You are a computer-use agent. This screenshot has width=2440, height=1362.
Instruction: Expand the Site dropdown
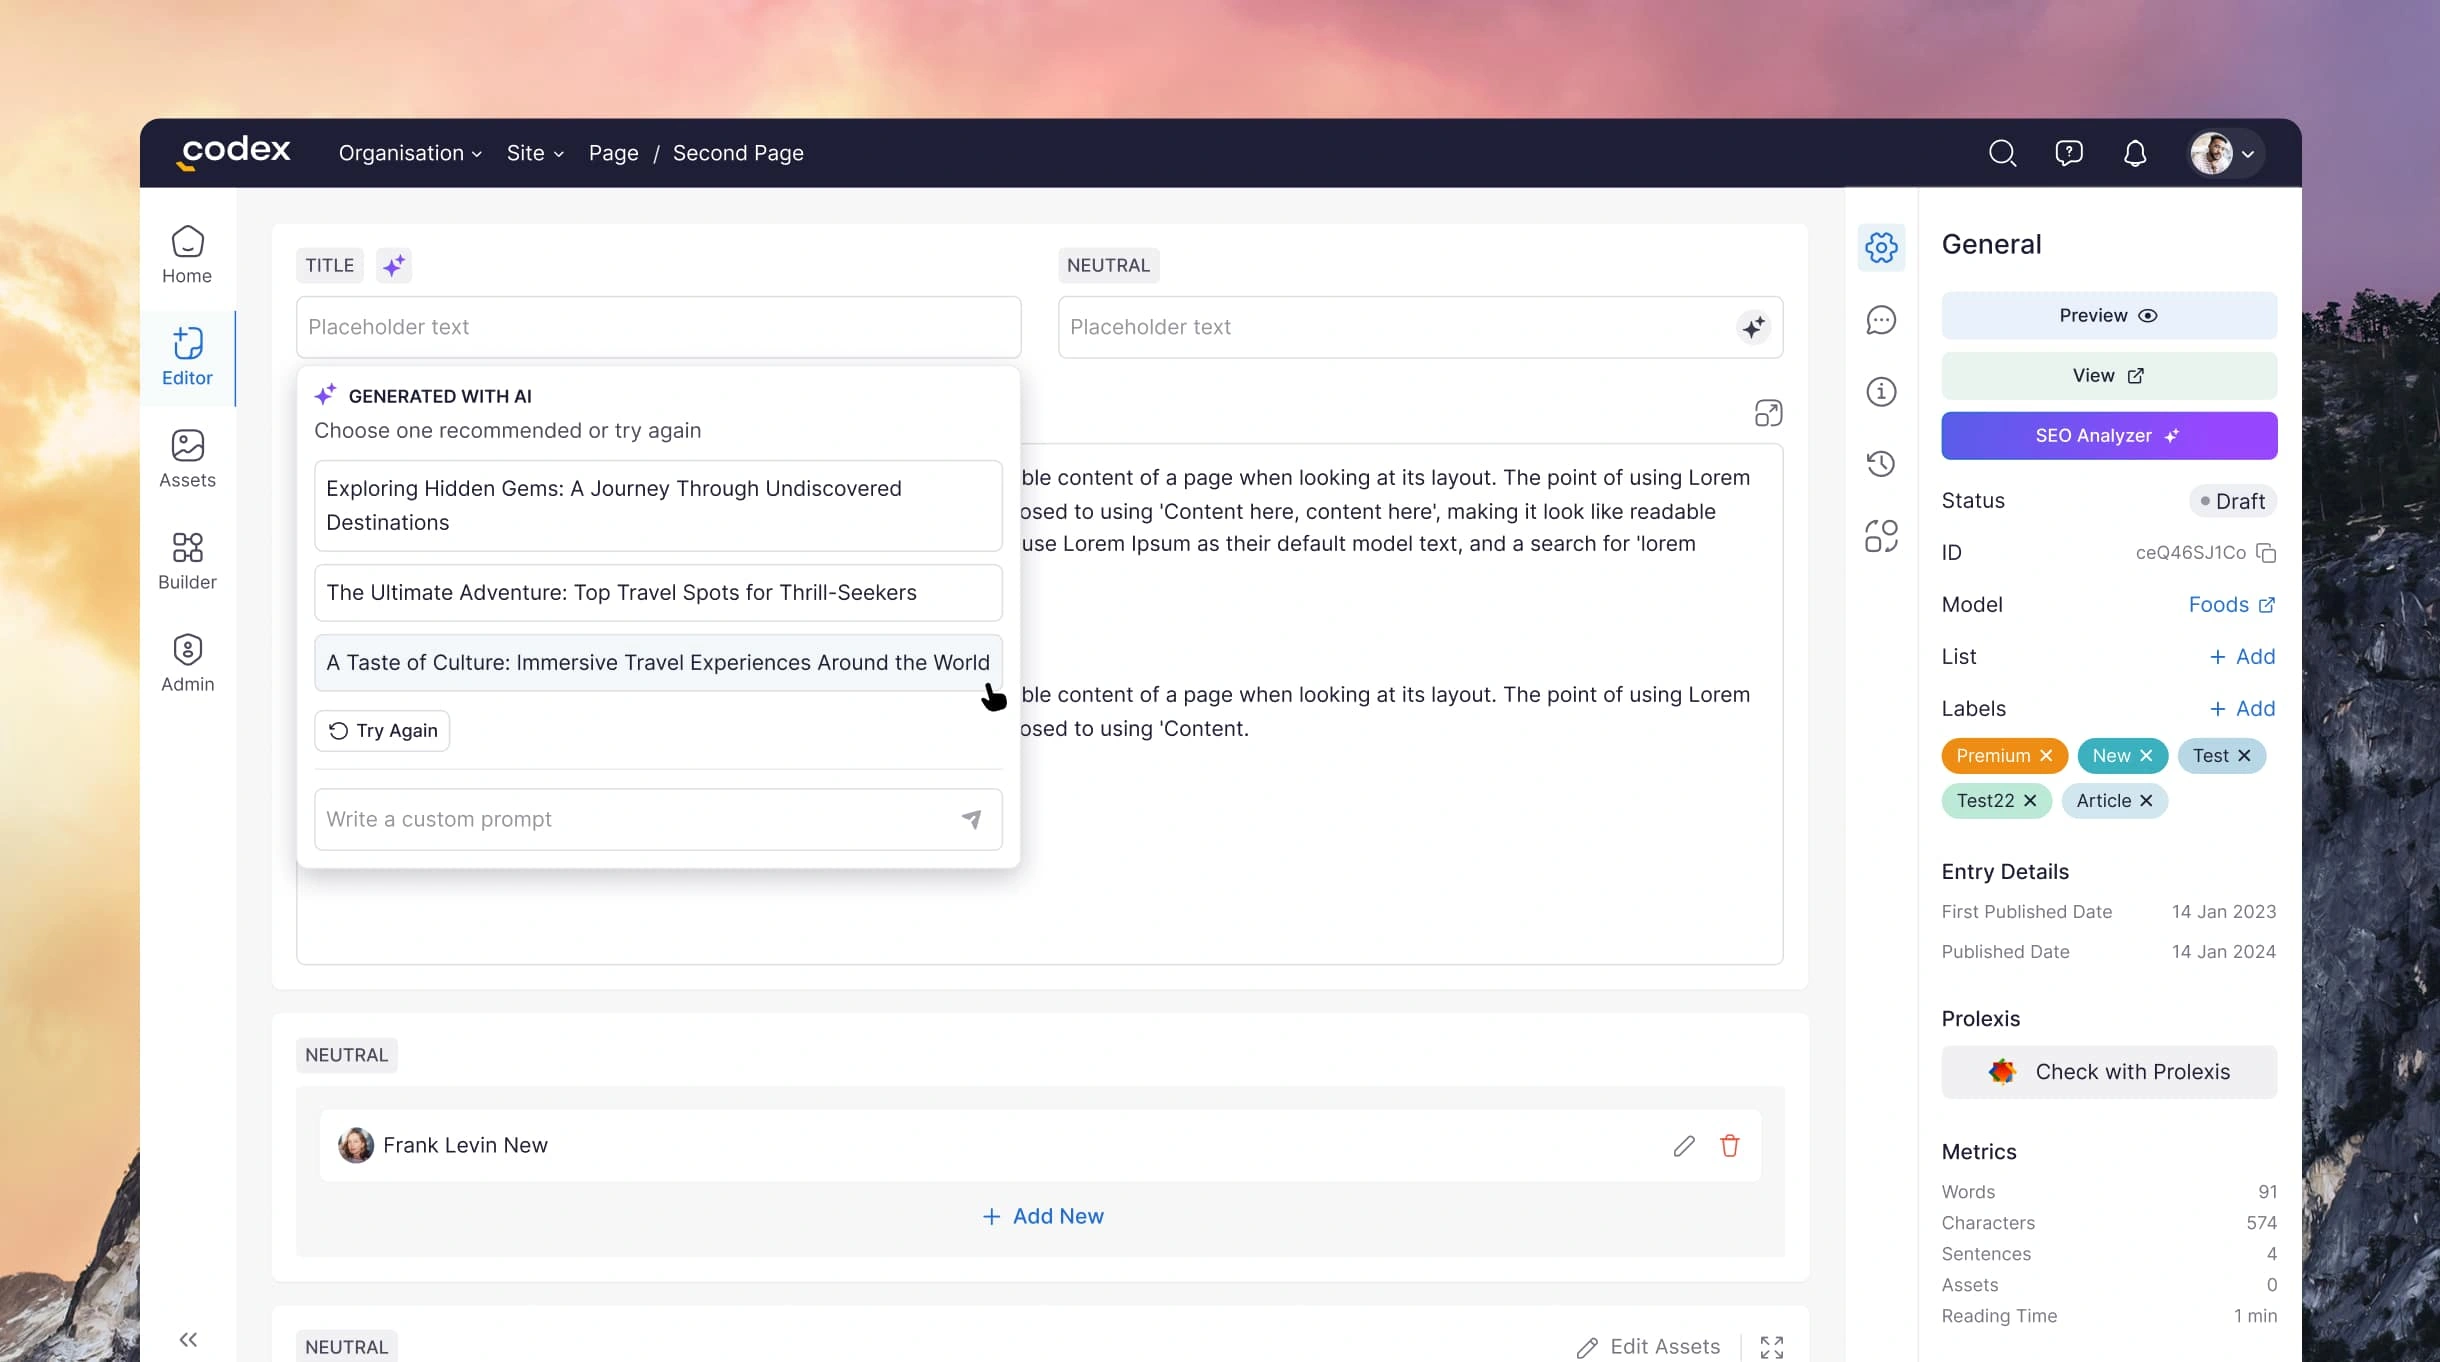[x=535, y=153]
